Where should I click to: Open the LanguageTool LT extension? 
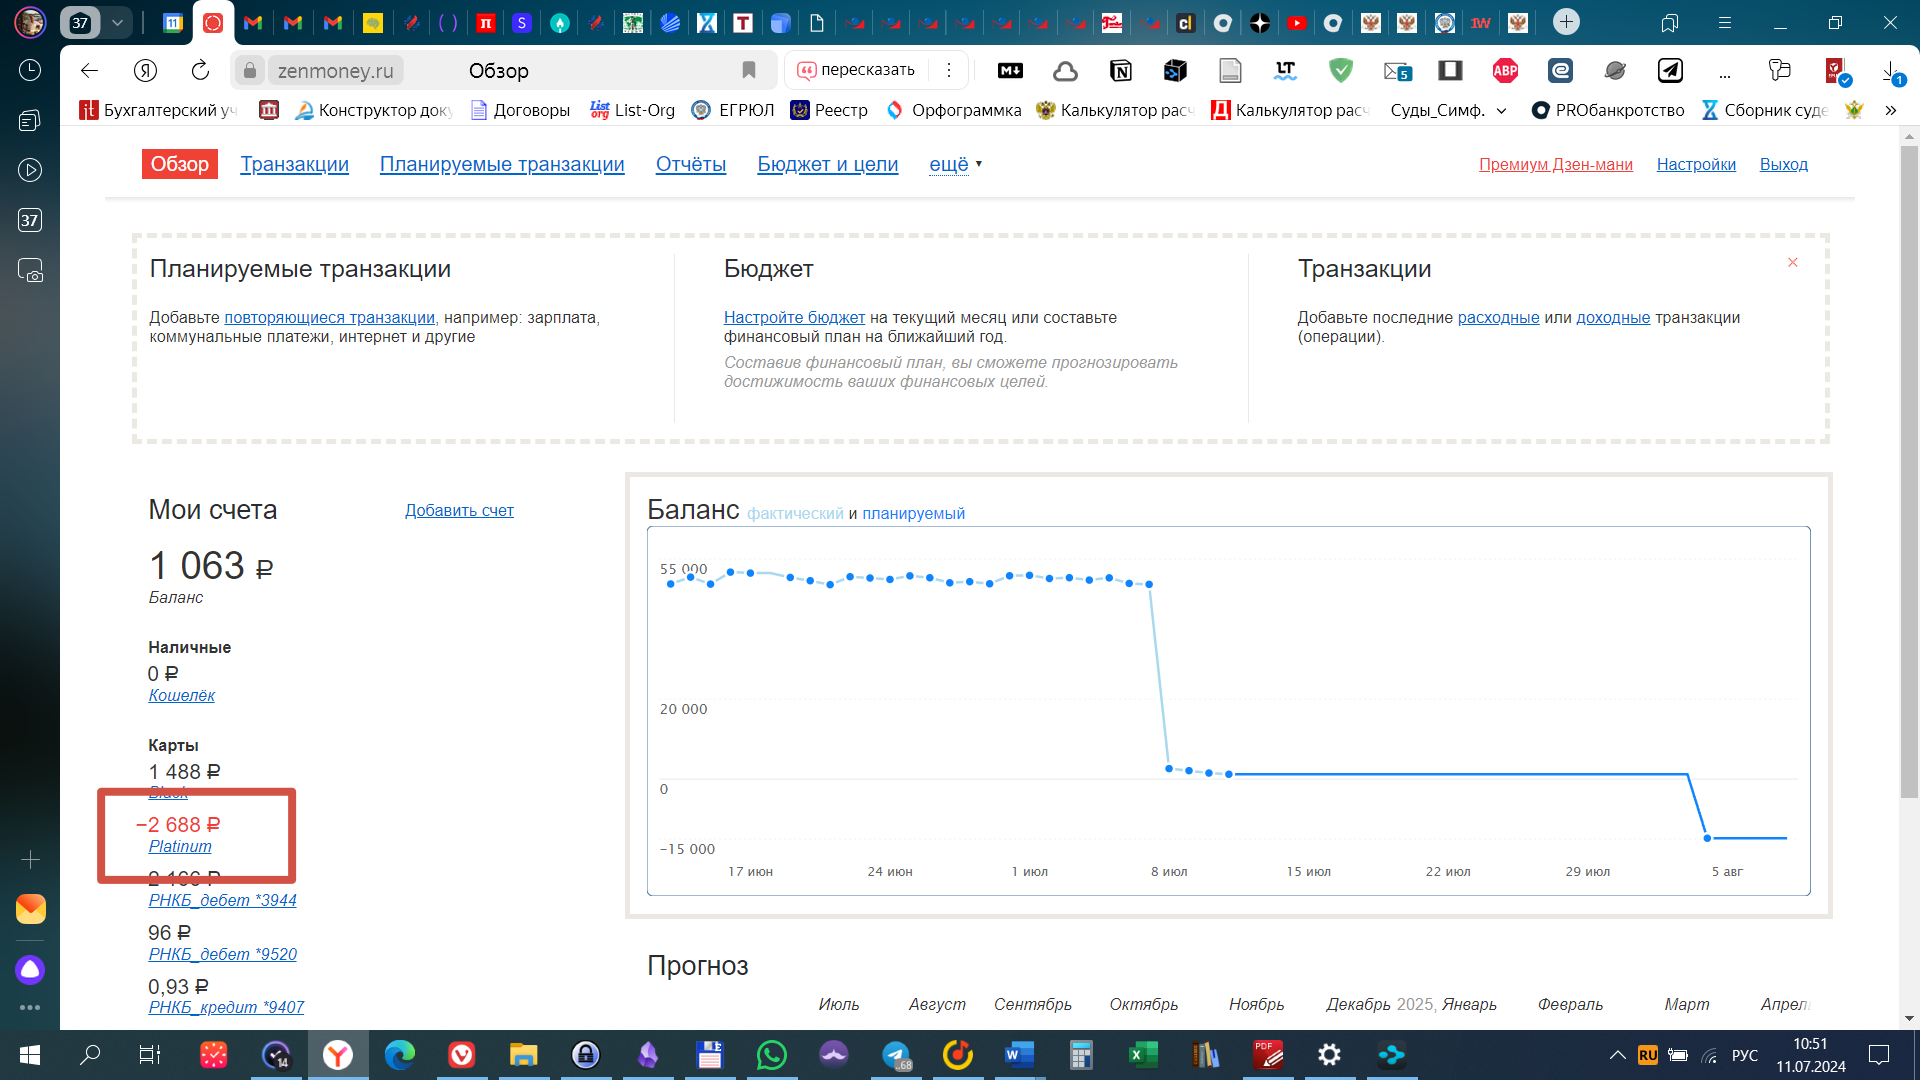[x=1286, y=70]
